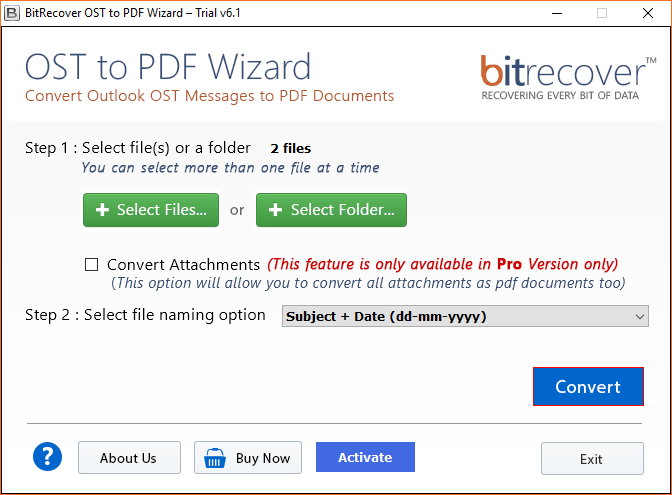Viewport: 672px width, 495px height.
Task: Start conversion with the Convert button
Action: coord(588,387)
